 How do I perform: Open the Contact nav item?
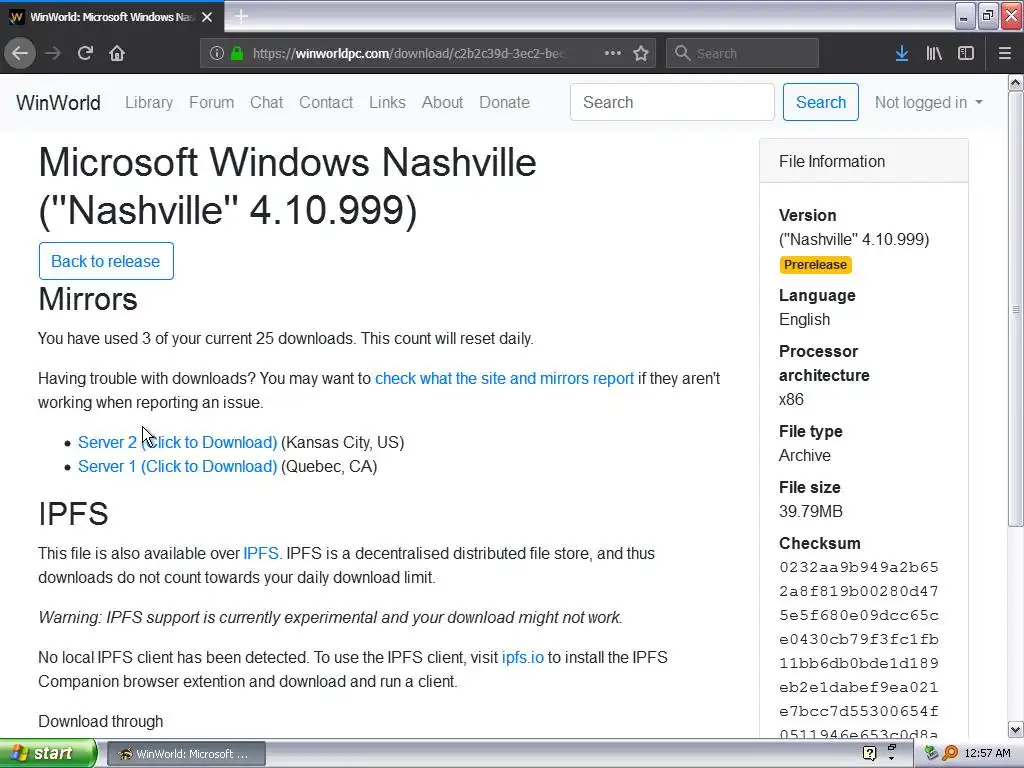[326, 103]
